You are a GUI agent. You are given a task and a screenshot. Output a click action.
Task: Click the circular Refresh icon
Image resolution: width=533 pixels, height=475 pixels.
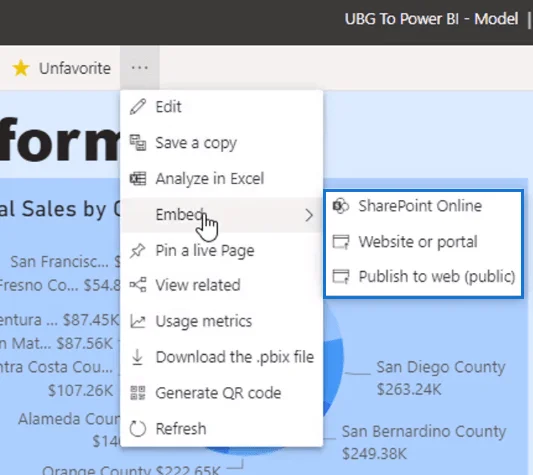click(x=138, y=429)
